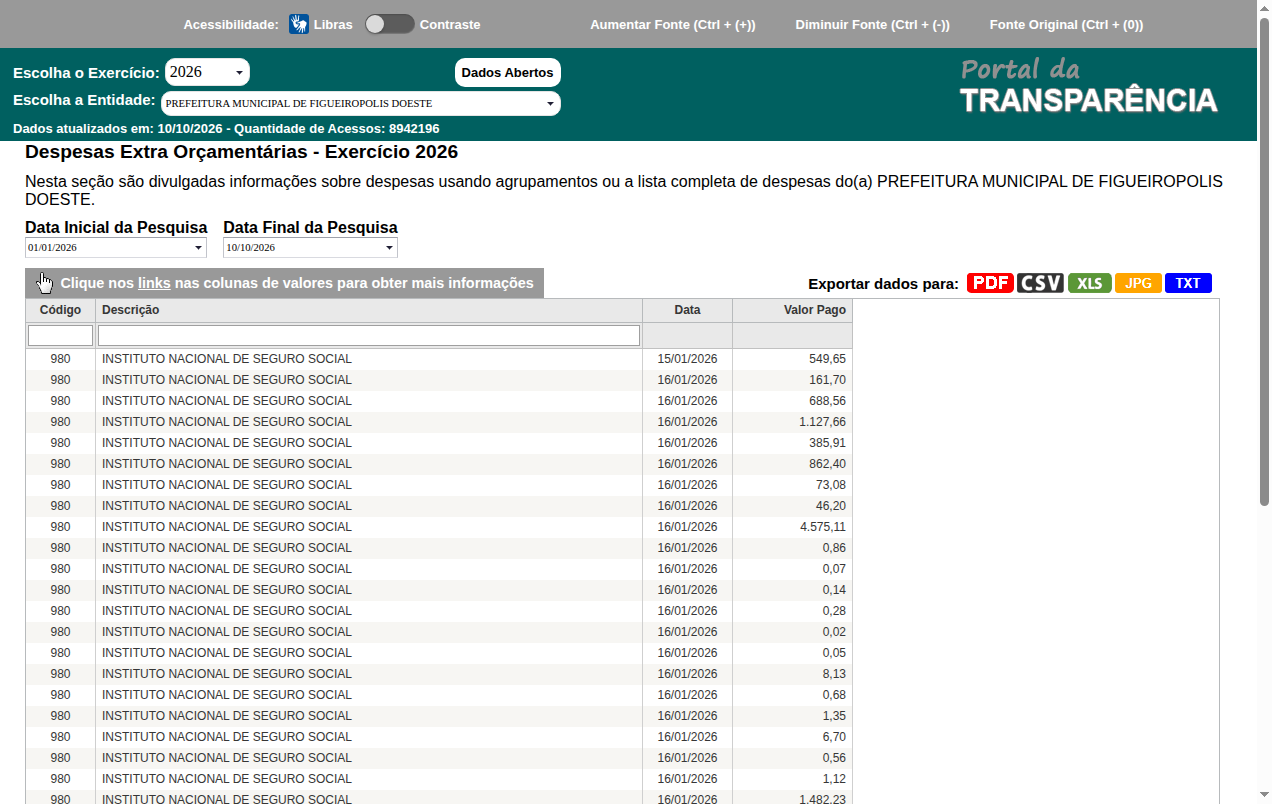Click the Valor Pago value 46,20
This screenshot has width=1272, height=804.
point(831,506)
